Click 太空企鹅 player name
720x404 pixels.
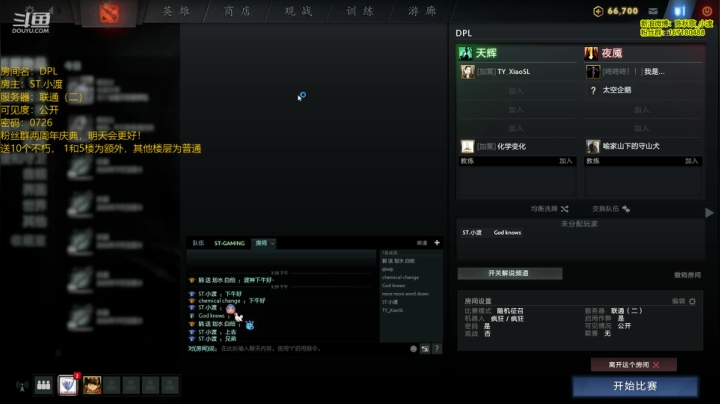coord(617,90)
